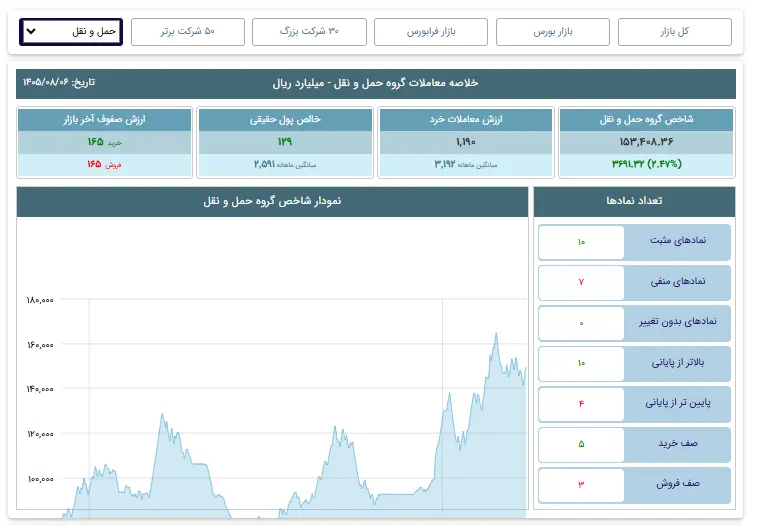This screenshot has width=760, height=526.
Task: Click index value ۱۵۳,۴۰۸.۳۶
Action: [x=647, y=142]
